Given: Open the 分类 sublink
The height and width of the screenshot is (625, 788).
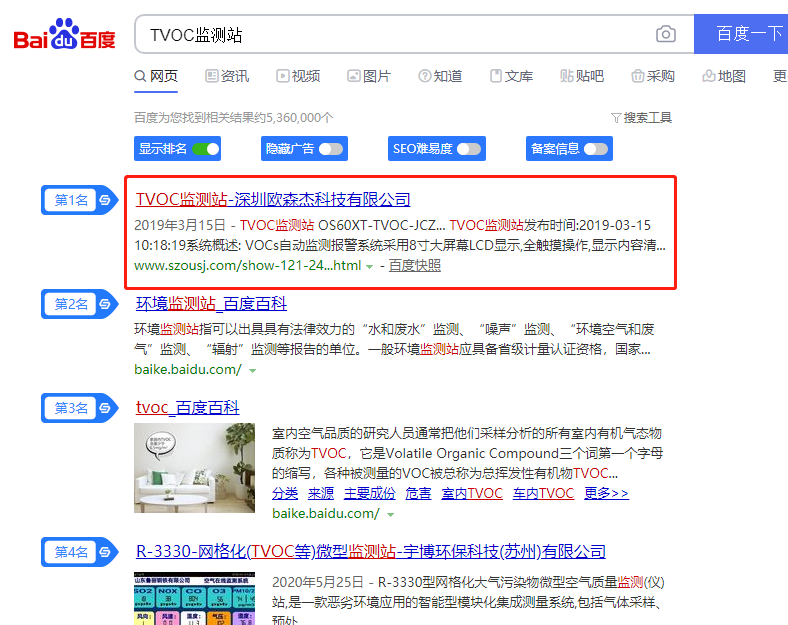Looking at the screenshot, I should (x=285, y=493).
